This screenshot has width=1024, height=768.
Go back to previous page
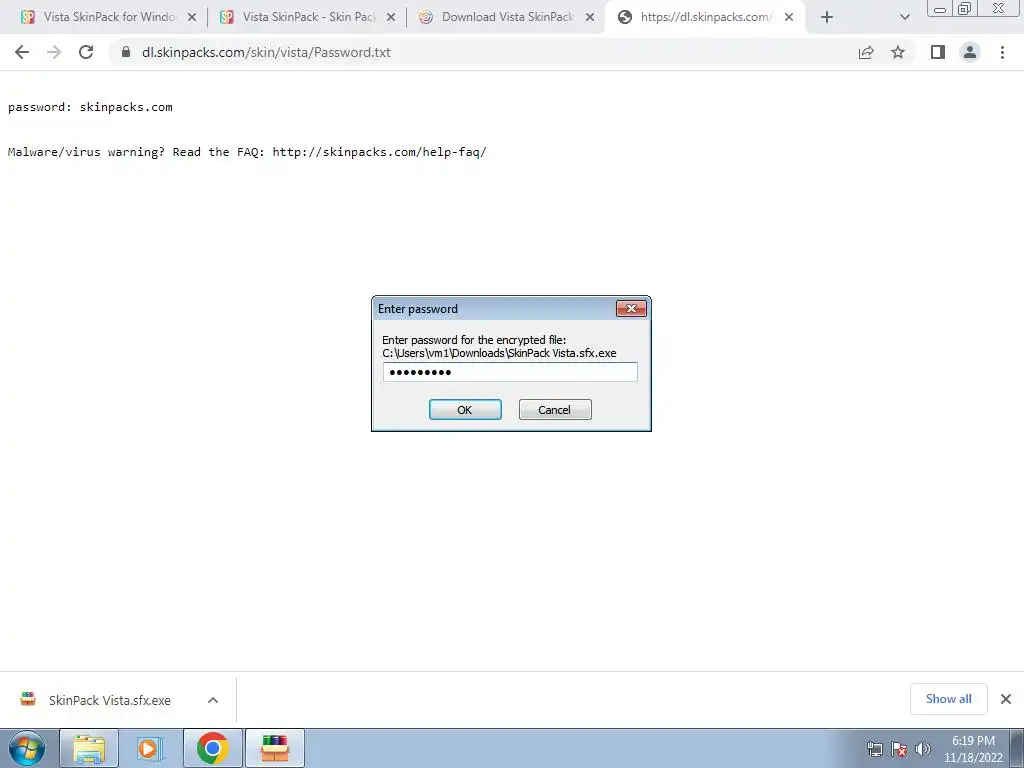[x=22, y=52]
